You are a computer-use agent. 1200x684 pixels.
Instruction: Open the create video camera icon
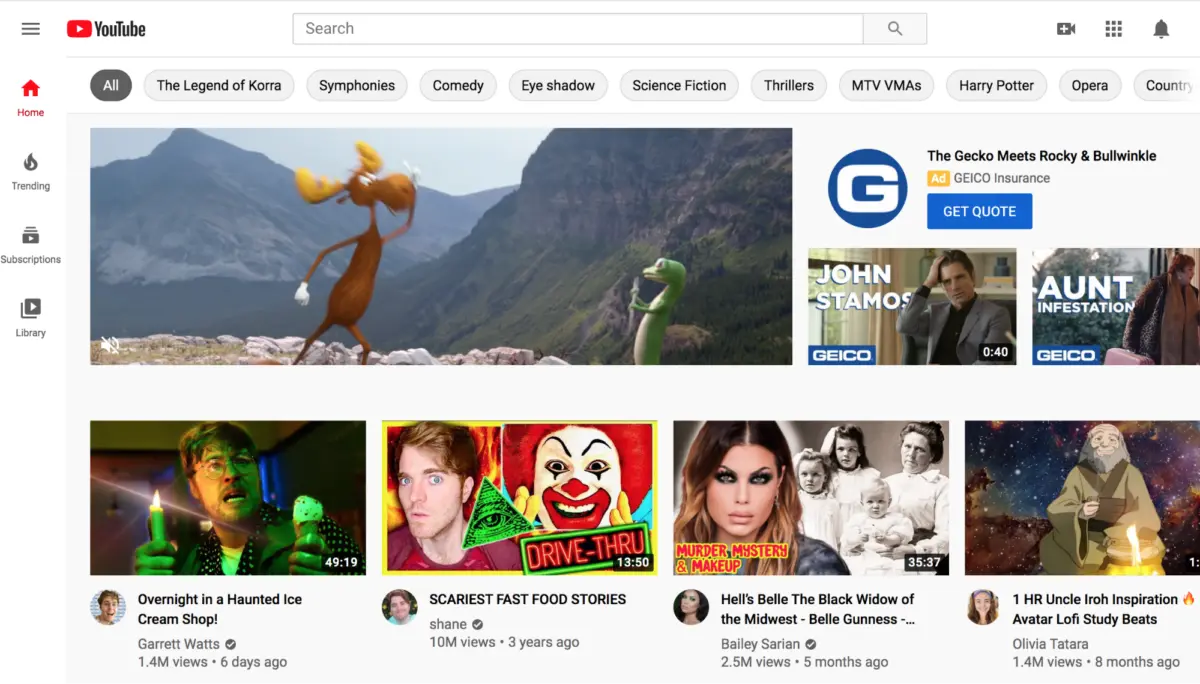click(x=1066, y=29)
